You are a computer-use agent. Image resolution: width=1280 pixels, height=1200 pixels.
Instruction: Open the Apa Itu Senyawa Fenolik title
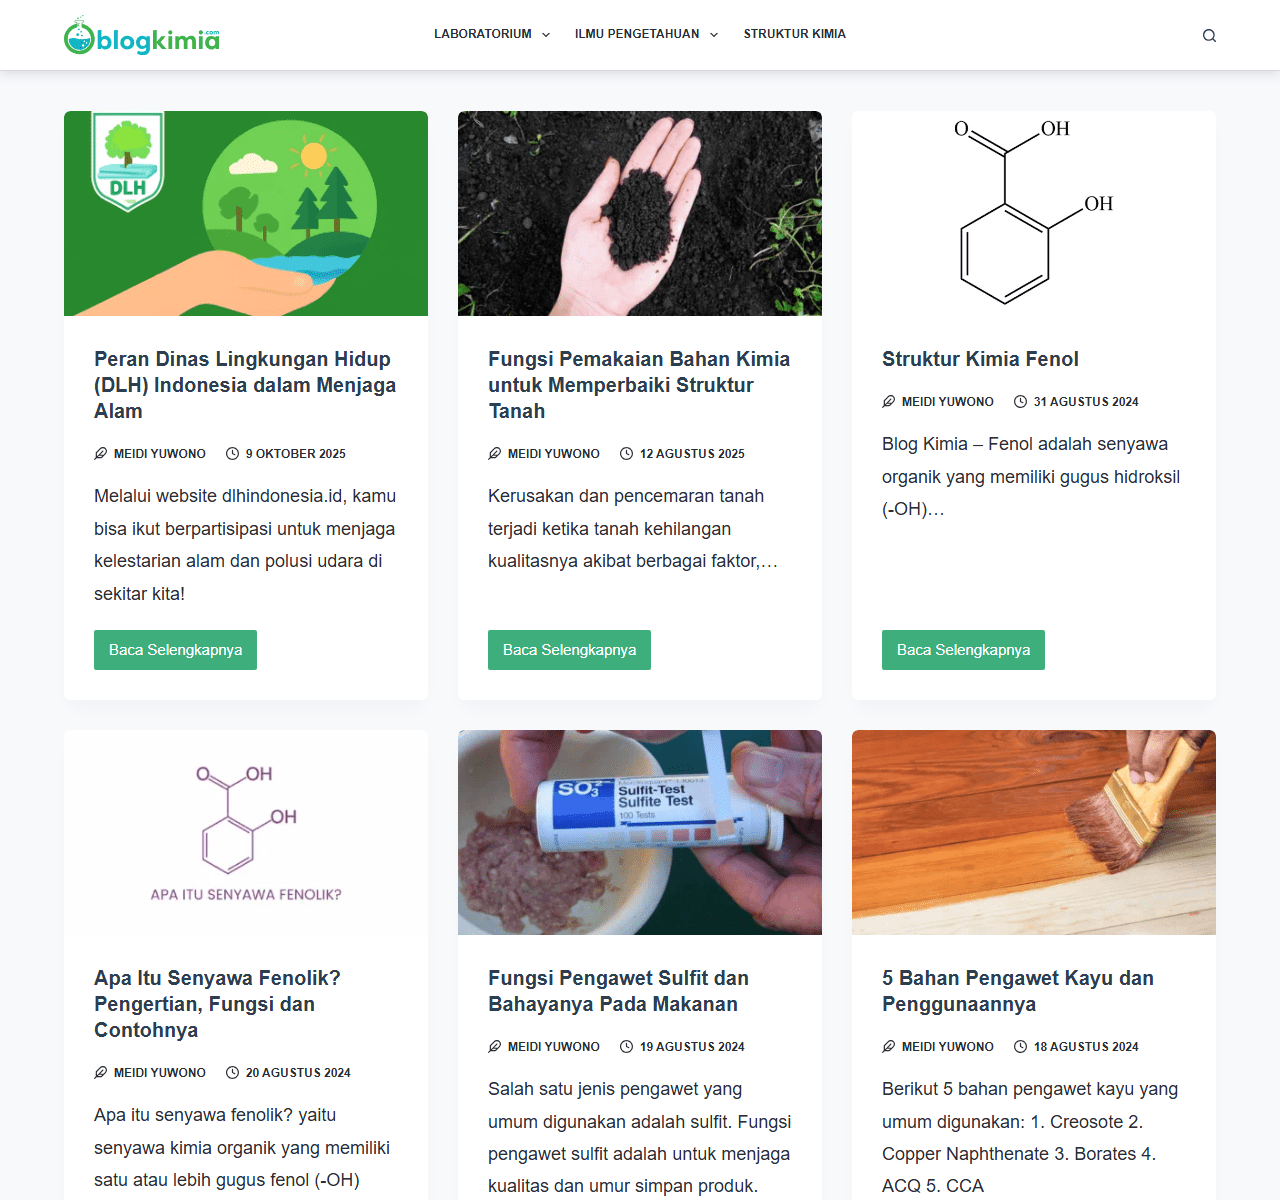(x=217, y=1004)
